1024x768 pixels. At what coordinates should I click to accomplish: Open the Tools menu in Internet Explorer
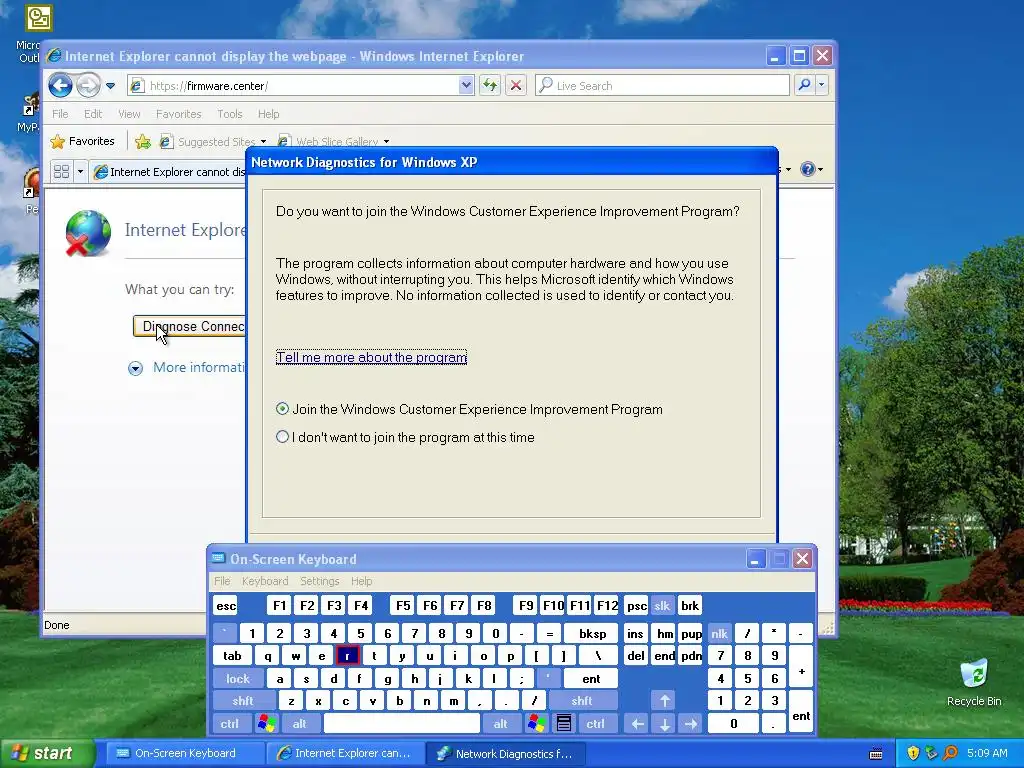229,114
